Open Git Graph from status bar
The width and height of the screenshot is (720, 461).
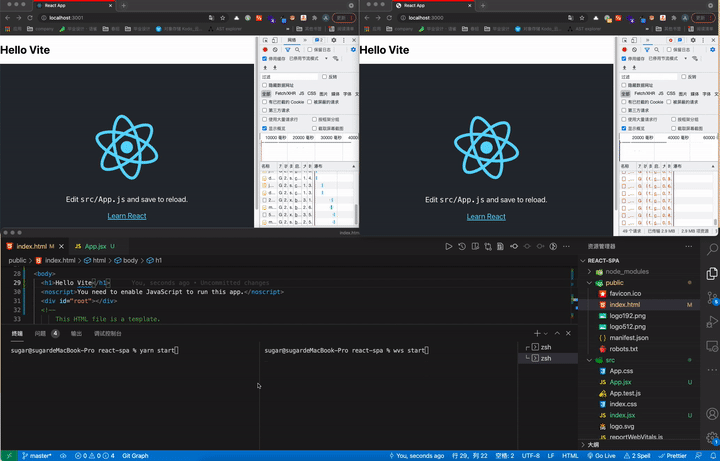(x=135, y=456)
